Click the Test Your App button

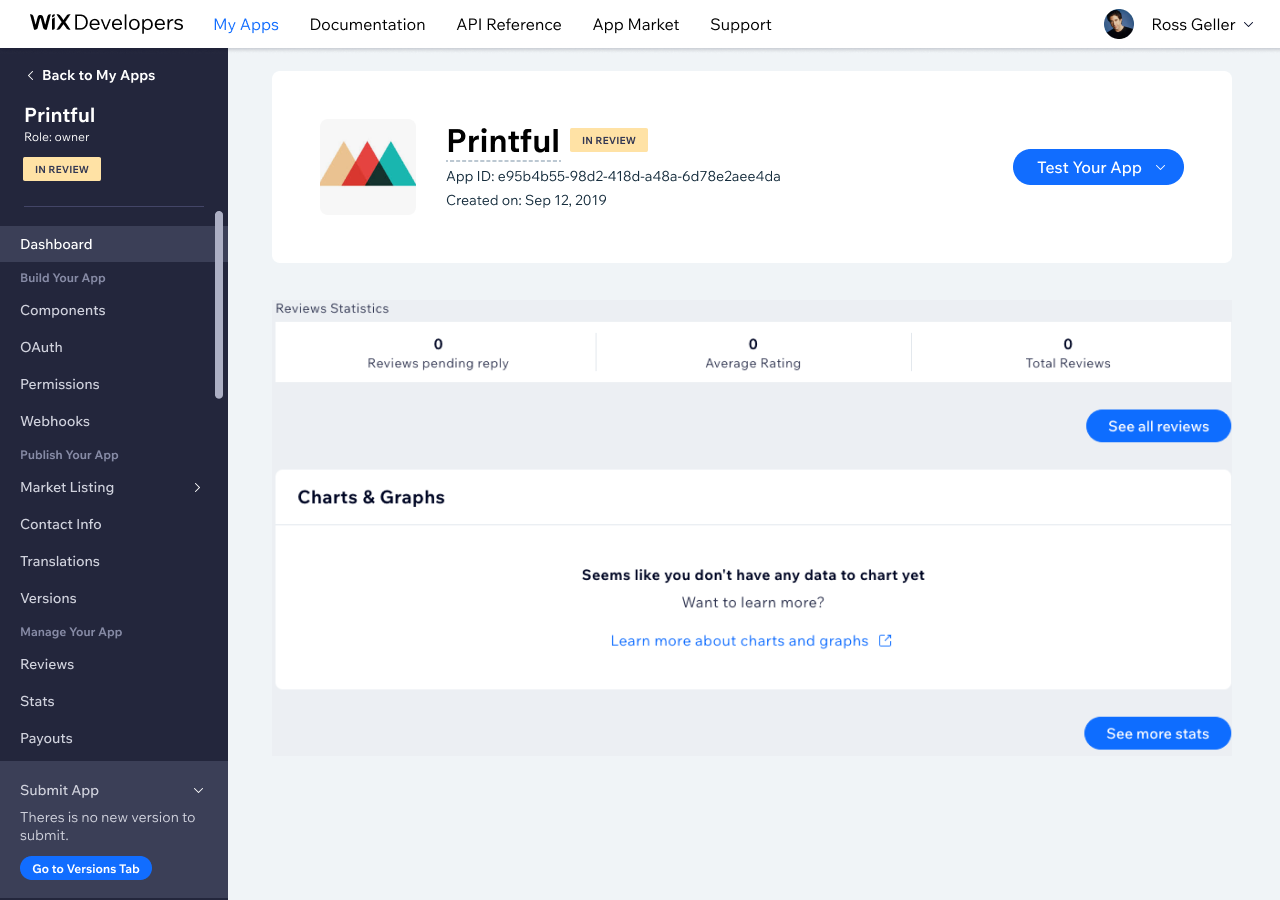(1098, 168)
